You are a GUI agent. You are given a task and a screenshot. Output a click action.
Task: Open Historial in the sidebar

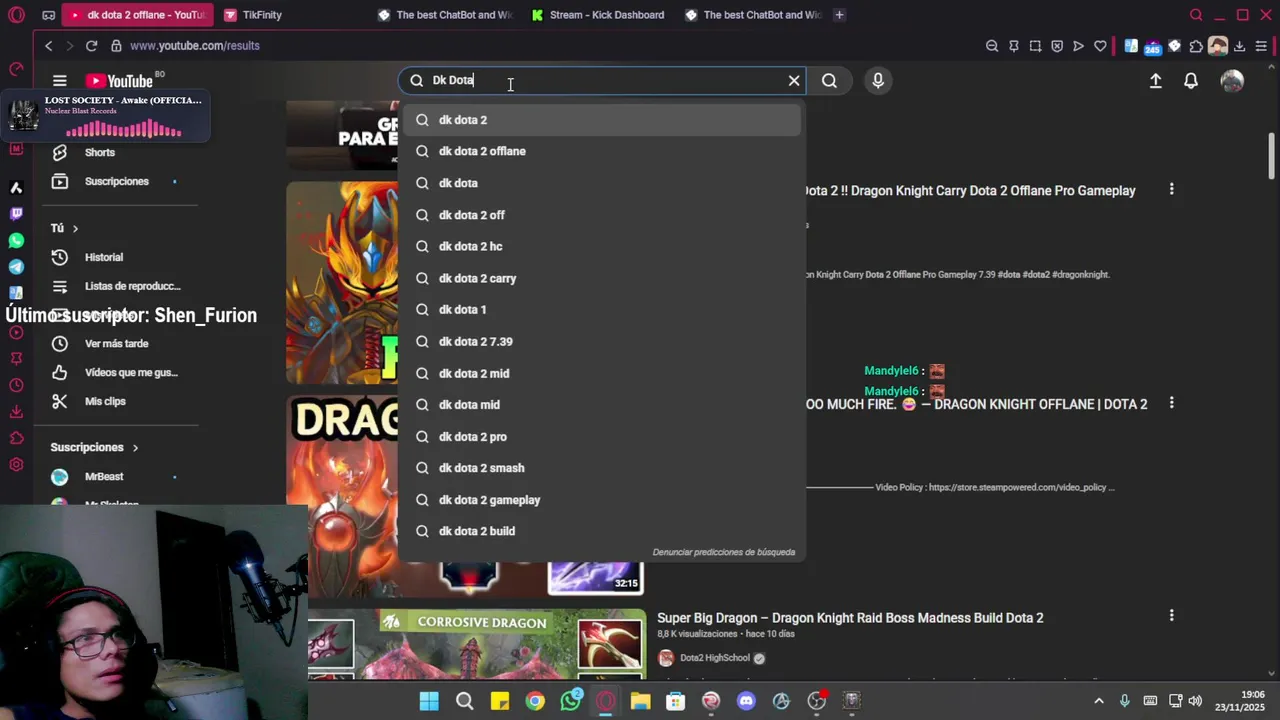tap(104, 257)
